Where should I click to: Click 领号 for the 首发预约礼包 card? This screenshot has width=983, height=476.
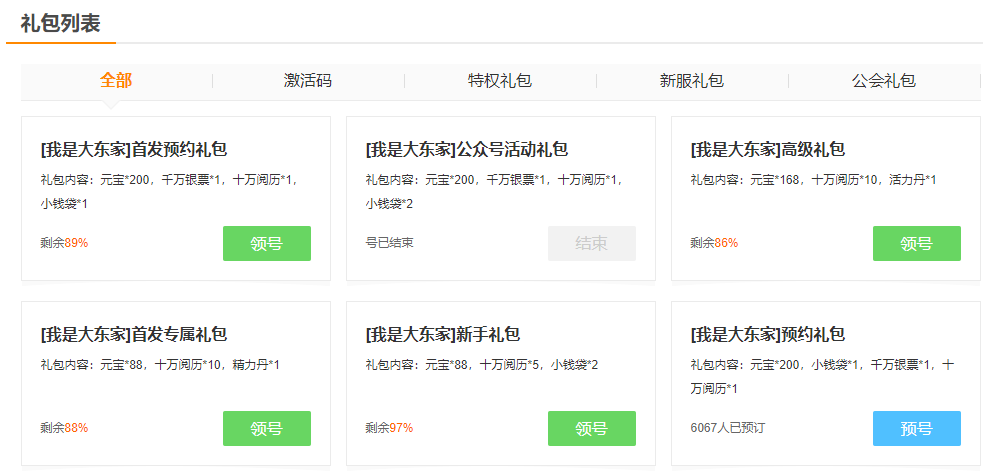266,243
